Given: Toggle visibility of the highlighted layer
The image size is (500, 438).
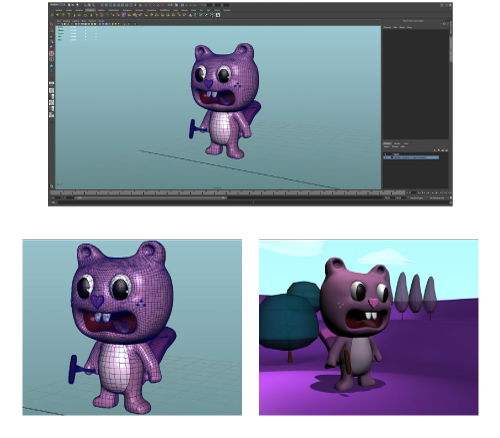Looking at the screenshot, I should click(x=385, y=157).
